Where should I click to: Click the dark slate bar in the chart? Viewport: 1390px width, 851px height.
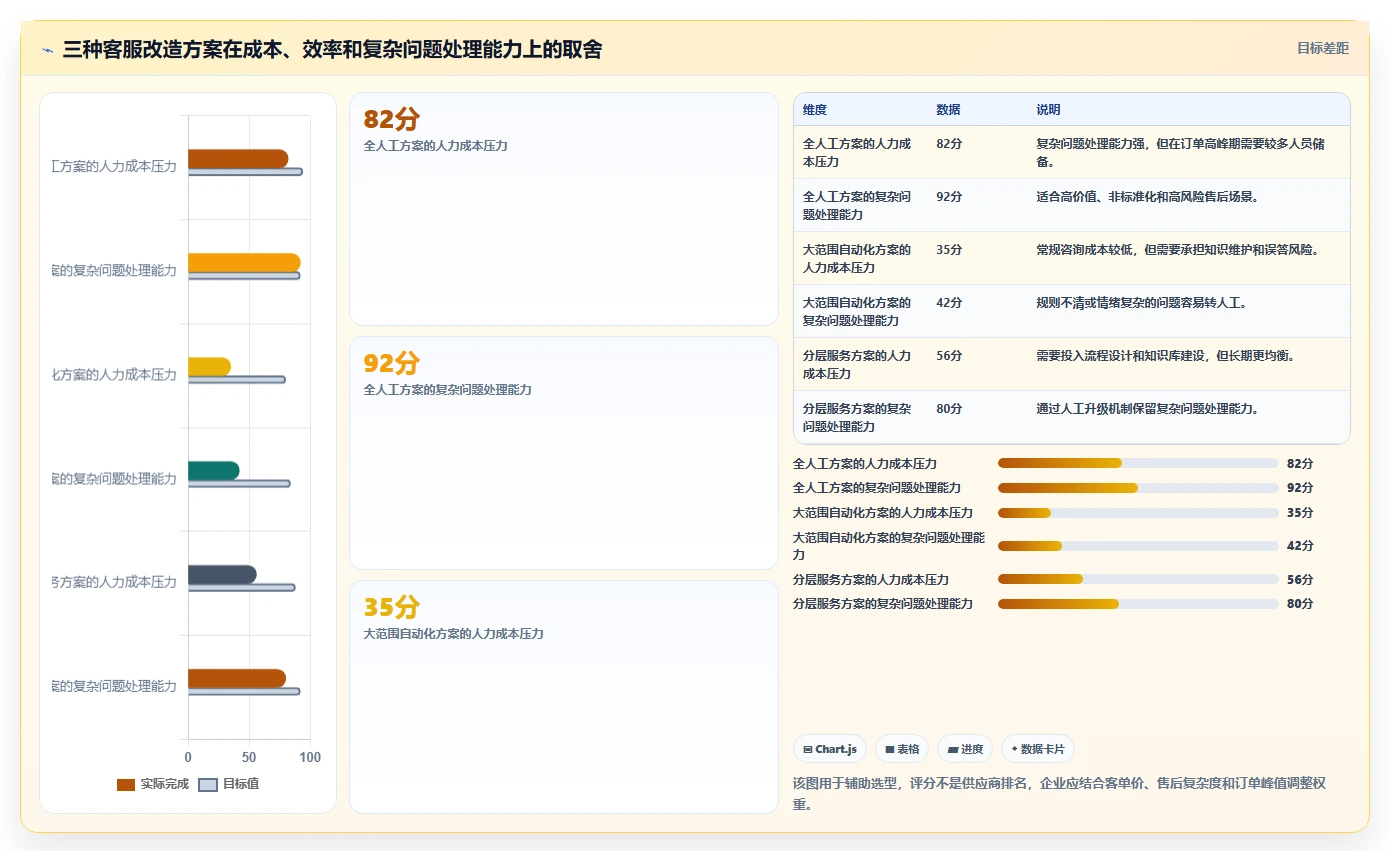pos(222,574)
